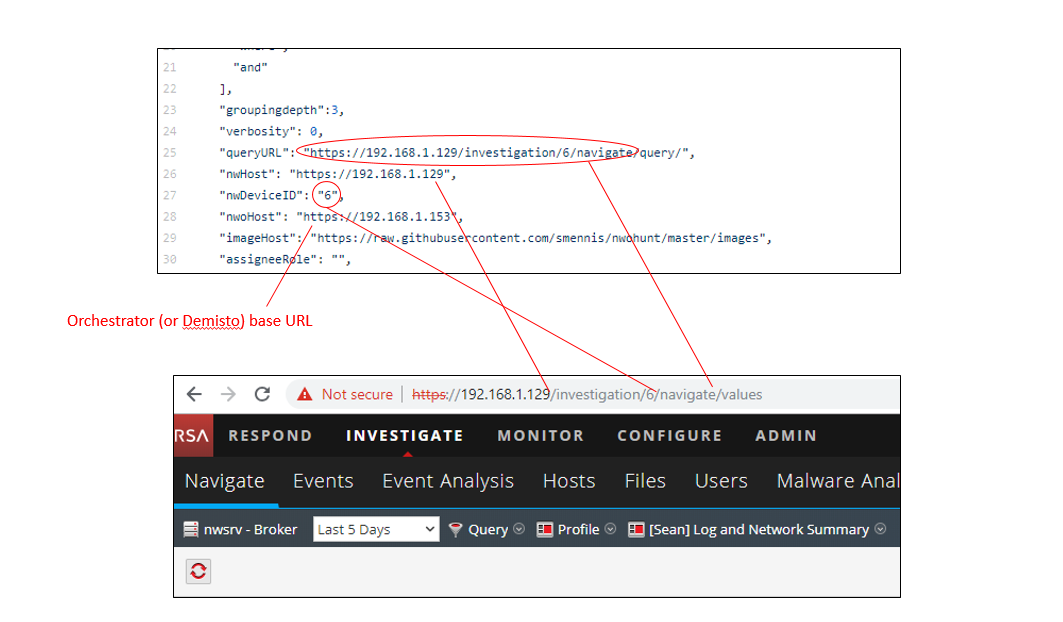Expand the Profile dropdown arrow
This screenshot has width=1063, height=622.
(610, 529)
